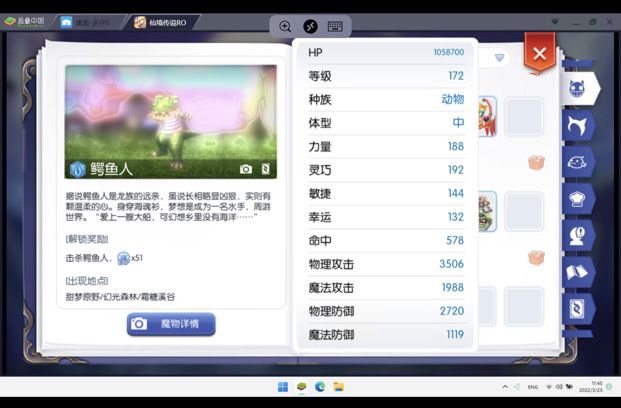The width and height of the screenshot is (621, 408).
Task: Open Microsoft Edge from taskbar
Action: [x=320, y=387]
